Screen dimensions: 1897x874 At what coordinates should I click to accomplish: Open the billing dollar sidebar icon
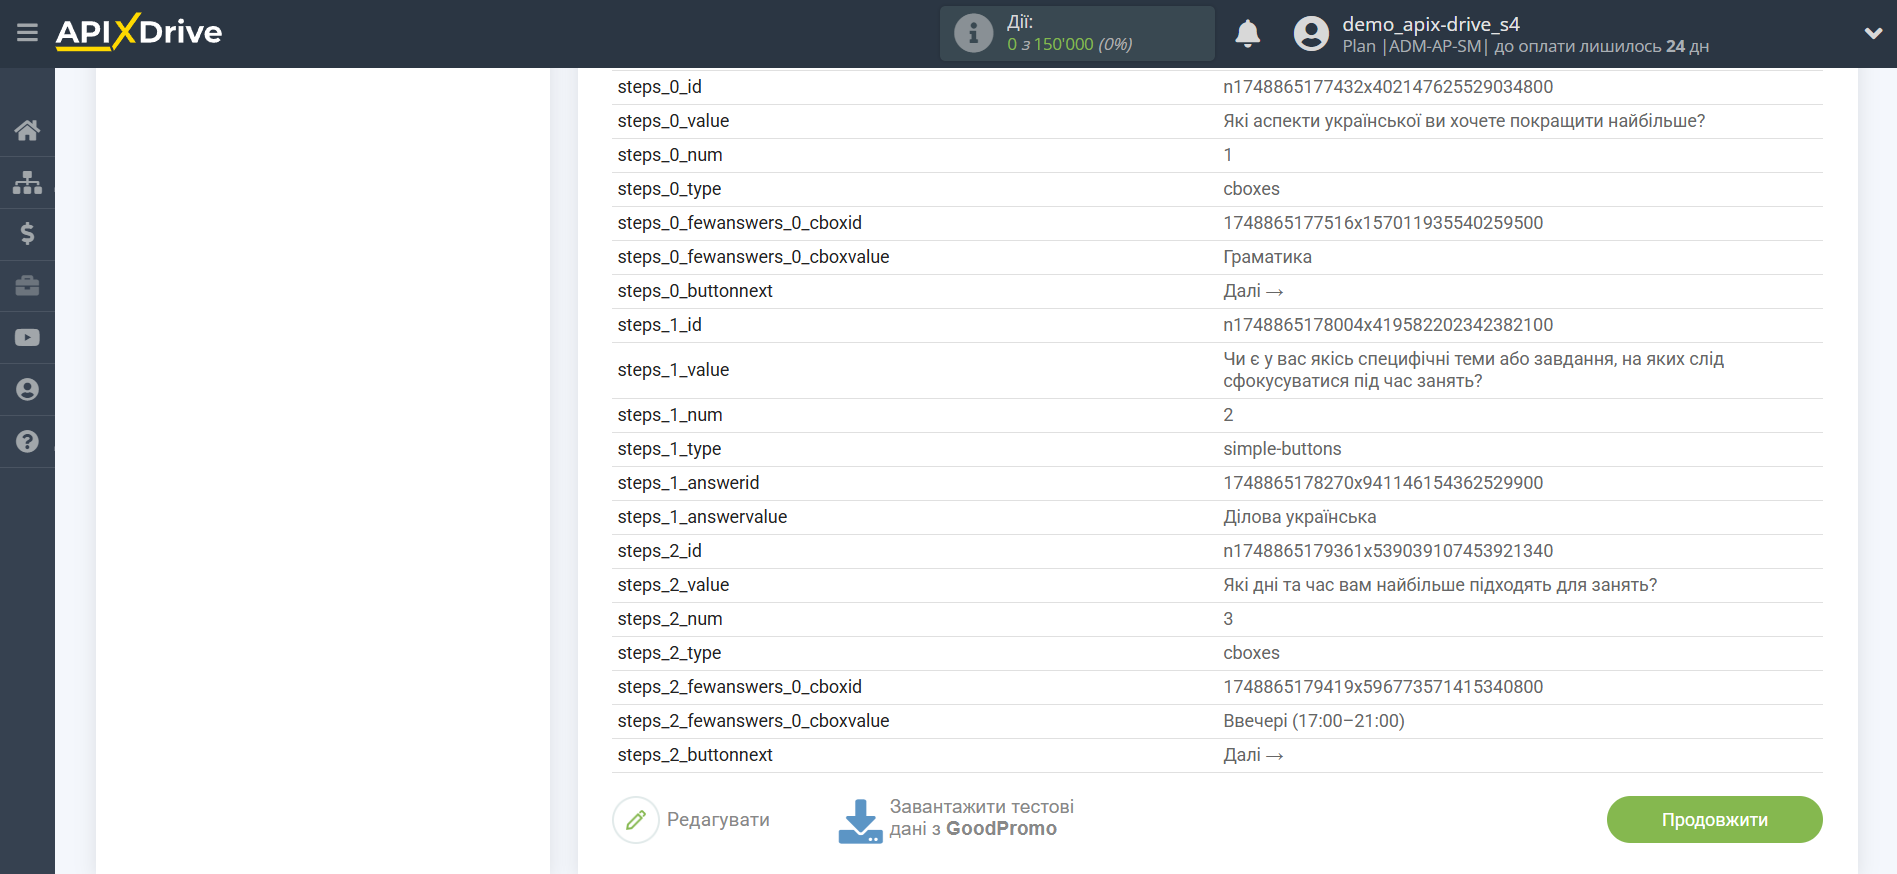(x=27, y=234)
